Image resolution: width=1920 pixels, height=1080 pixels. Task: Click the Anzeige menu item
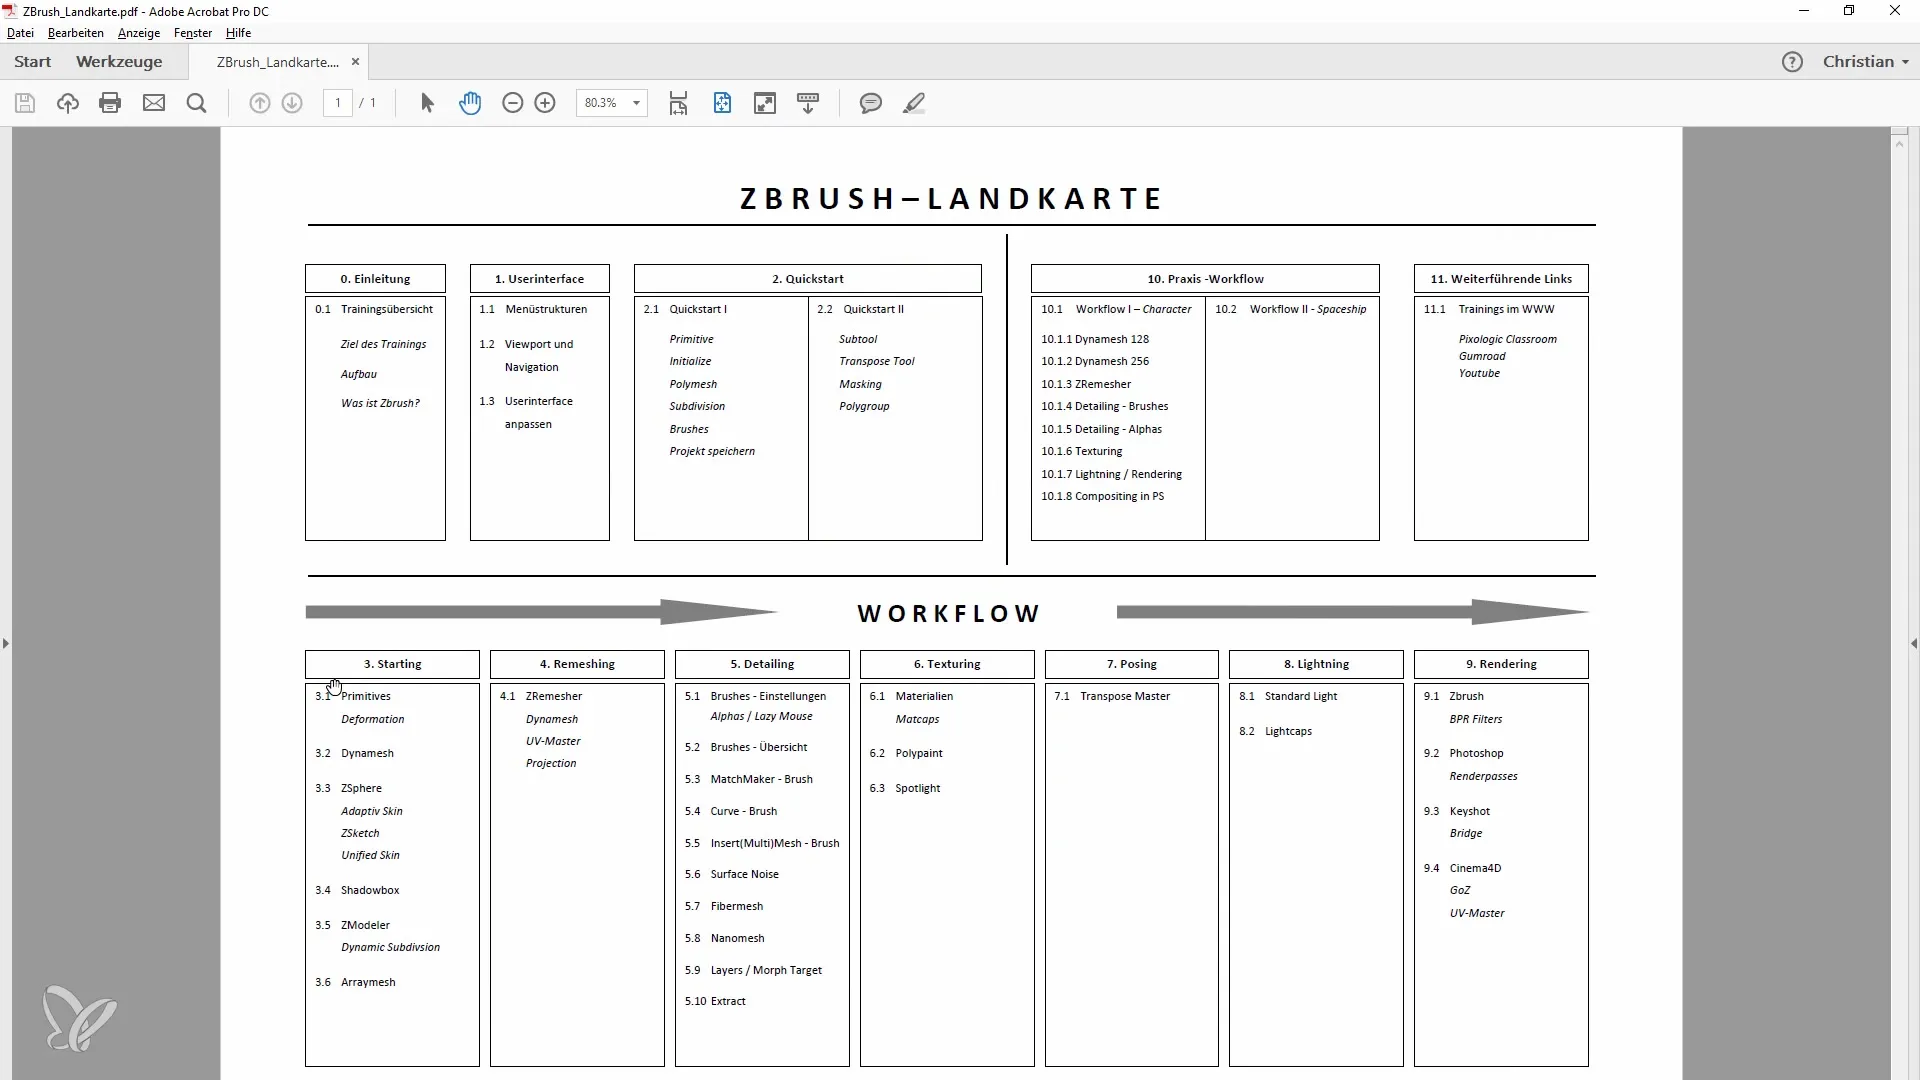click(x=138, y=33)
